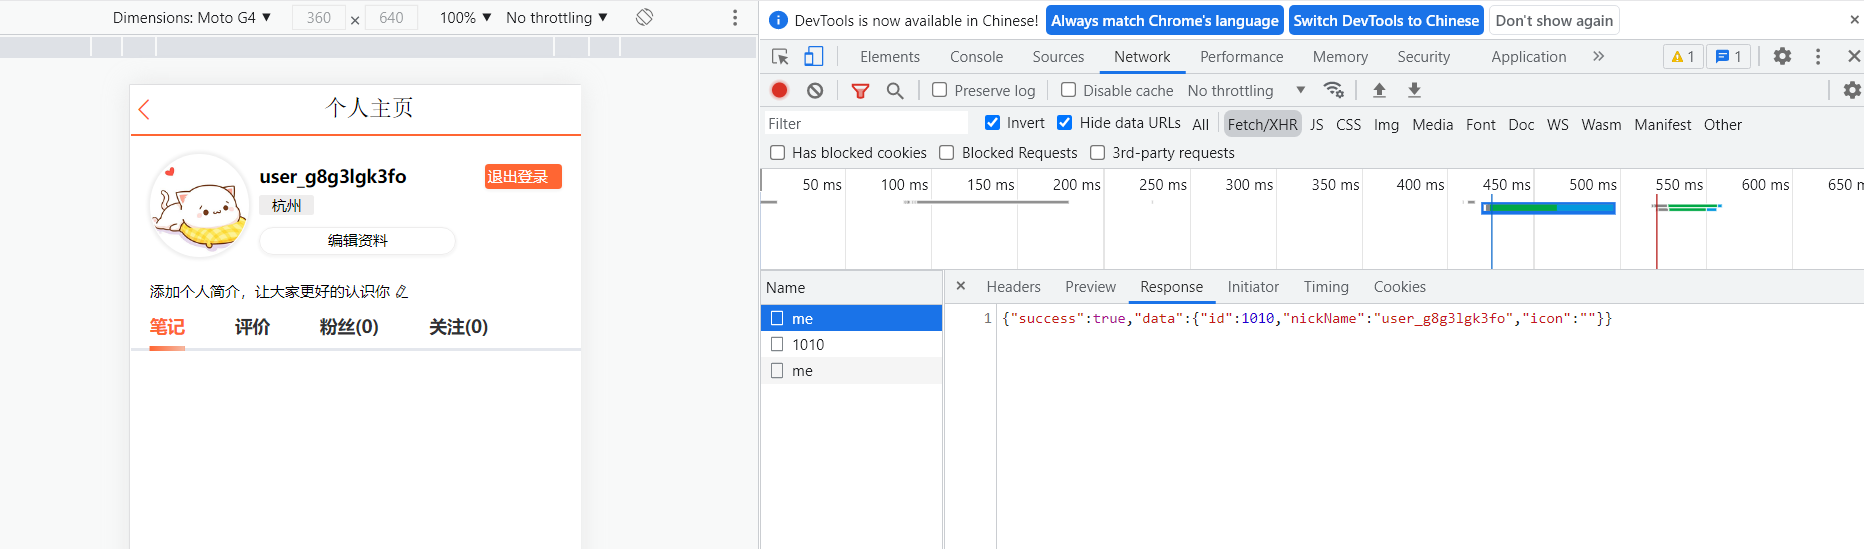
Task: Clear the network log
Action: [815, 90]
